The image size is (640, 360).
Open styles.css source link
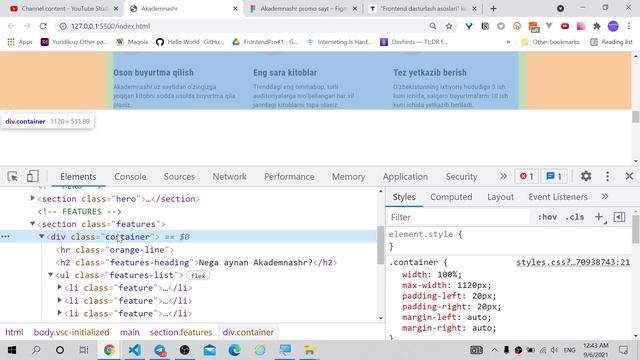[x=573, y=262]
